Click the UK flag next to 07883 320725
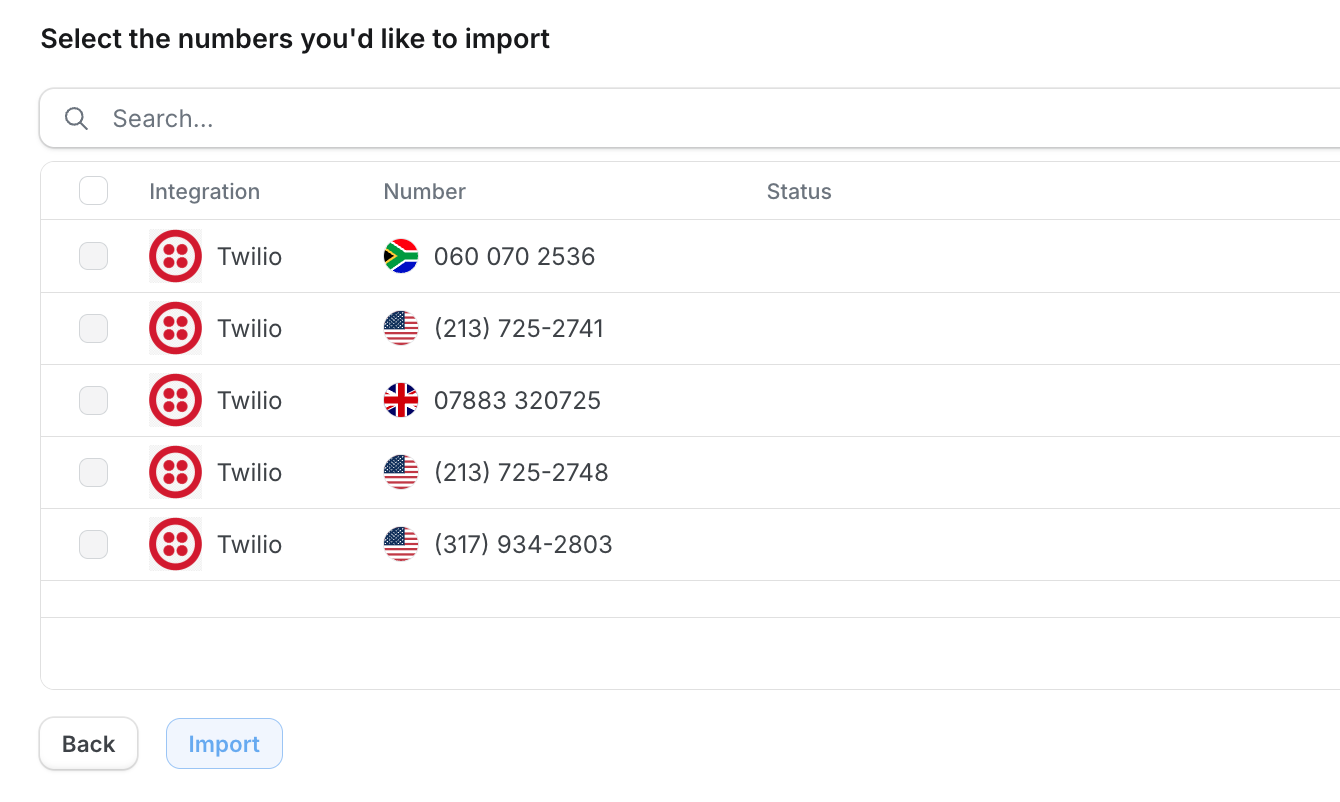Image resolution: width=1340 pixels, height=802 pixels. point(401,400)
